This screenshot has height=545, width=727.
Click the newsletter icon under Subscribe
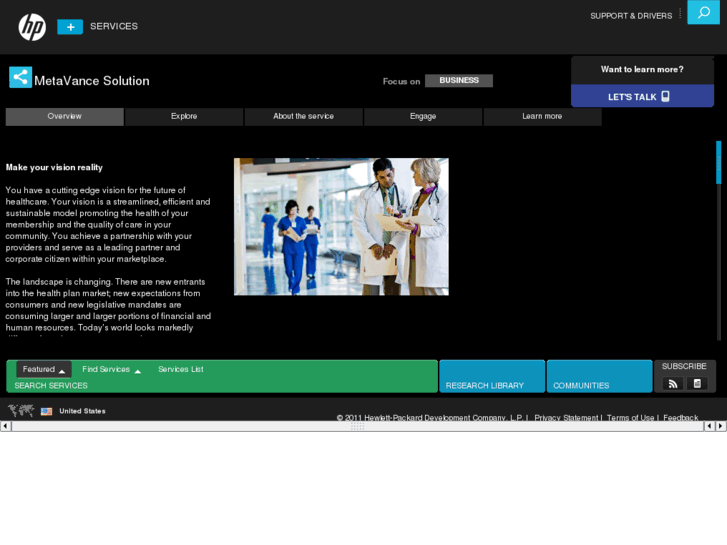tap(697, 384)
